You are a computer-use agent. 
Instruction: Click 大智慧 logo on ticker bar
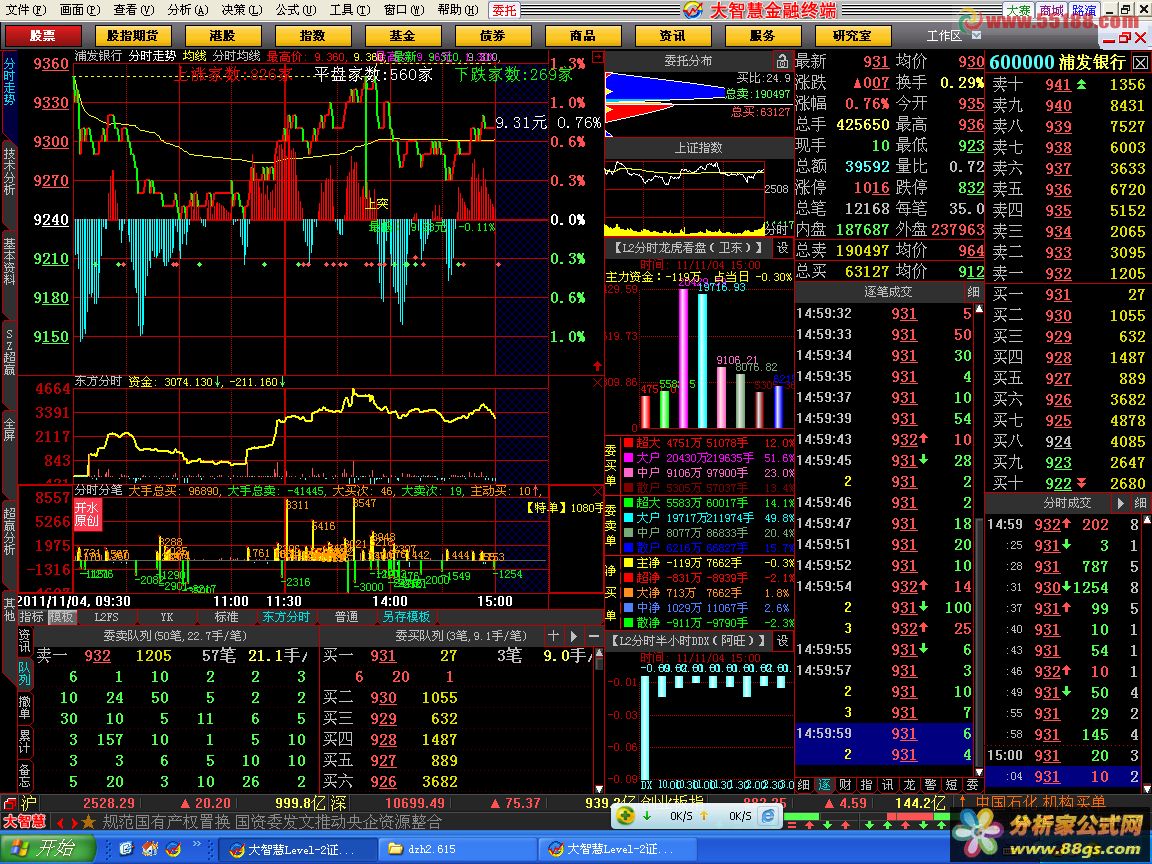click(x=24, y=821)
